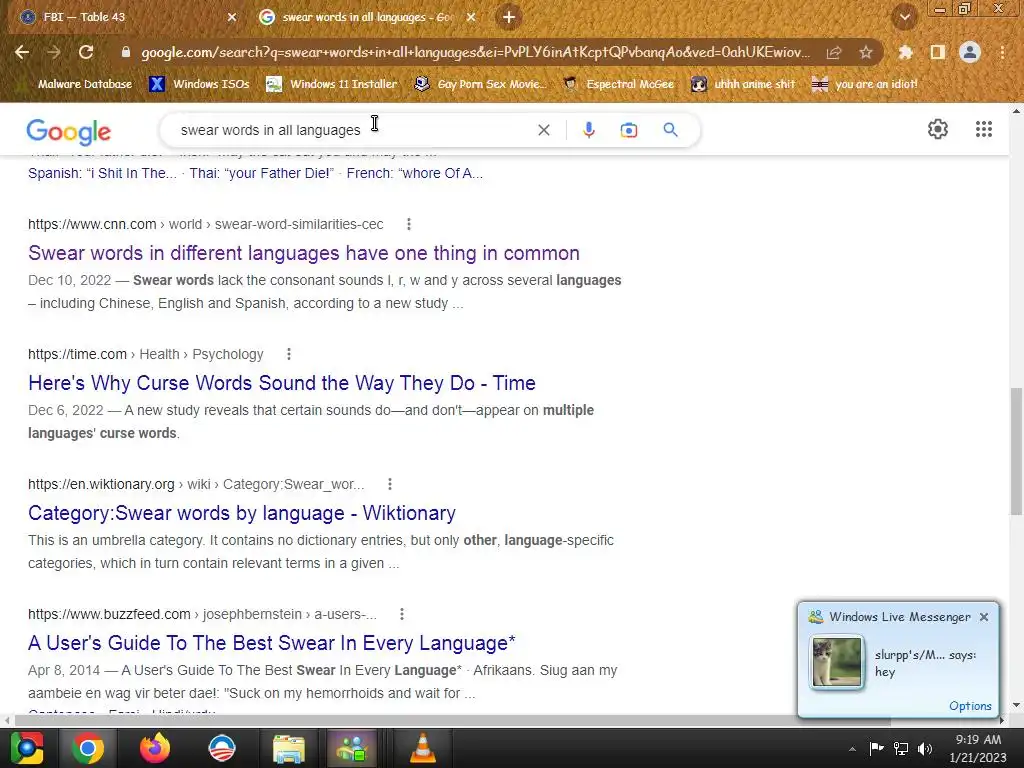Close the Google search tab

(471, 17)
